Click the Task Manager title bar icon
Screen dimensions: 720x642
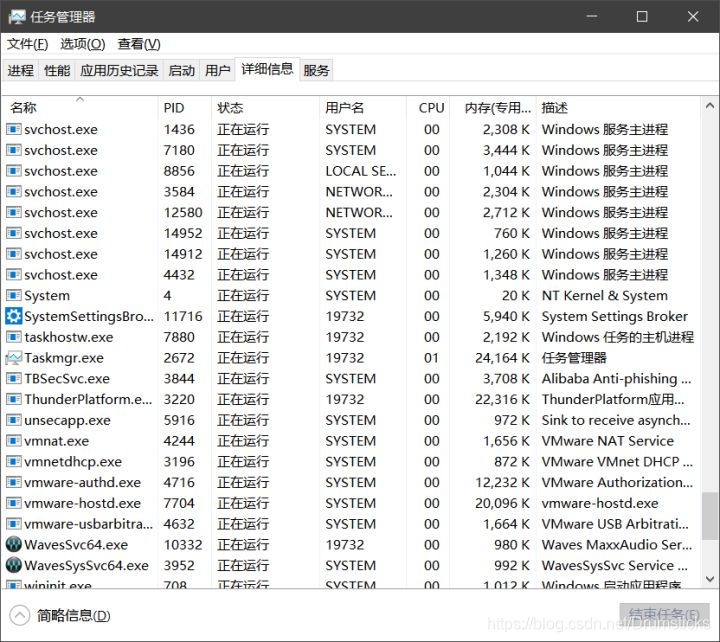click(x=17, y=17)
